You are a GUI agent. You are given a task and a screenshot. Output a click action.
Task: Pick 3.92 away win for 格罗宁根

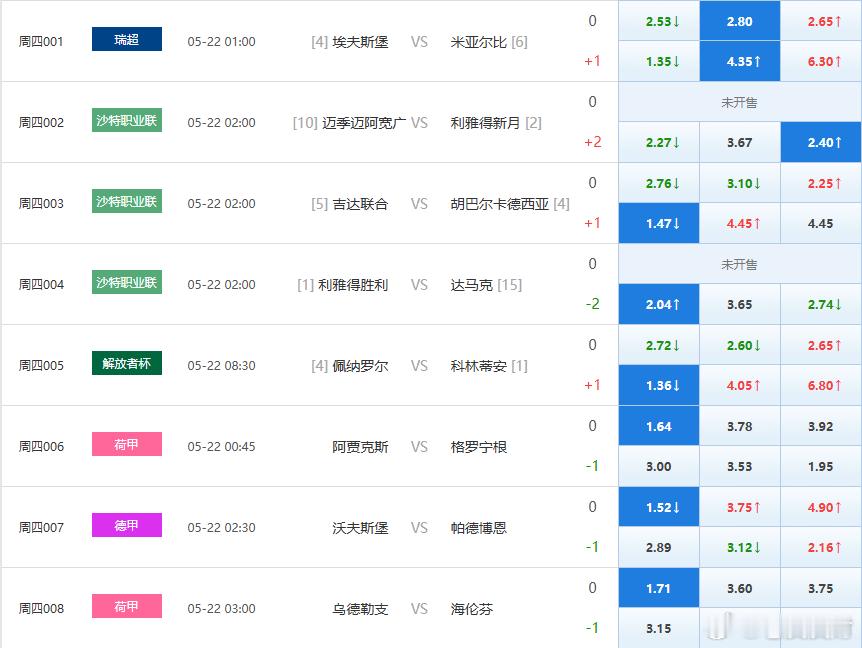(x=821, y=426)
